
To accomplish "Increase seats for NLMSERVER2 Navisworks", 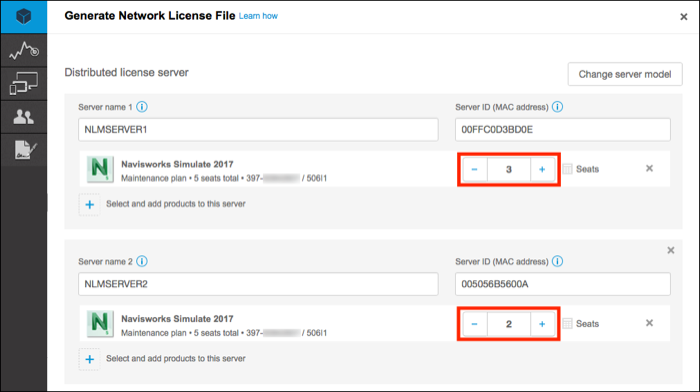I will [x=542, y=324].
